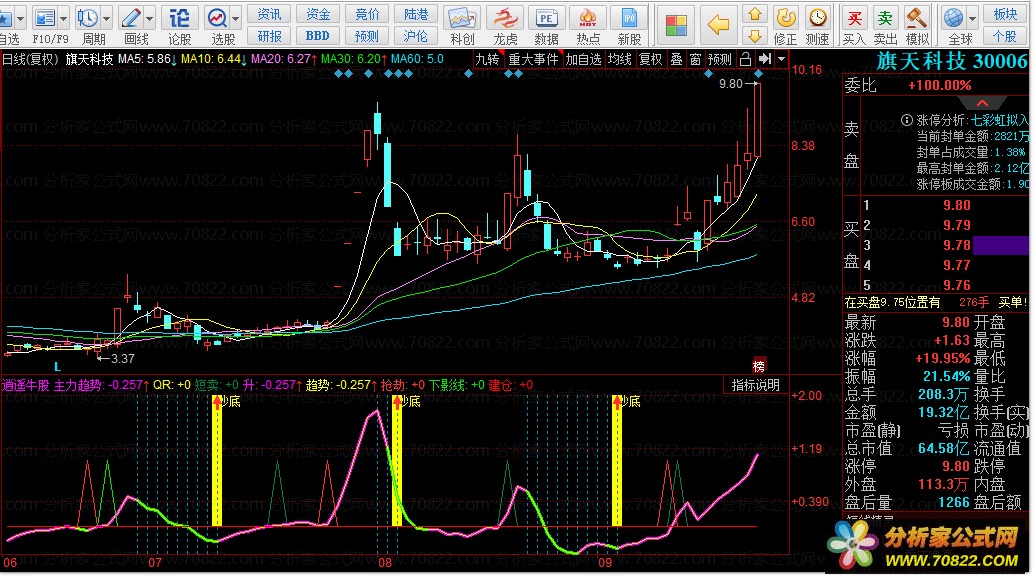Select the 画线 drawing pencil tool
This screenshot has width=1035, height=577.
pos(131,18)
